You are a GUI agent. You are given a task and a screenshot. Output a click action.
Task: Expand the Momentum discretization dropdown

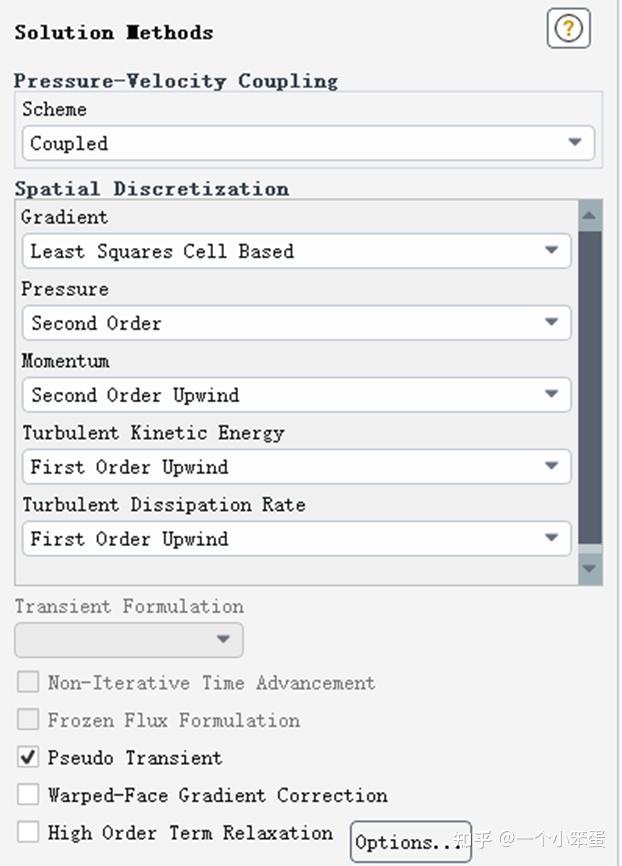552,395
